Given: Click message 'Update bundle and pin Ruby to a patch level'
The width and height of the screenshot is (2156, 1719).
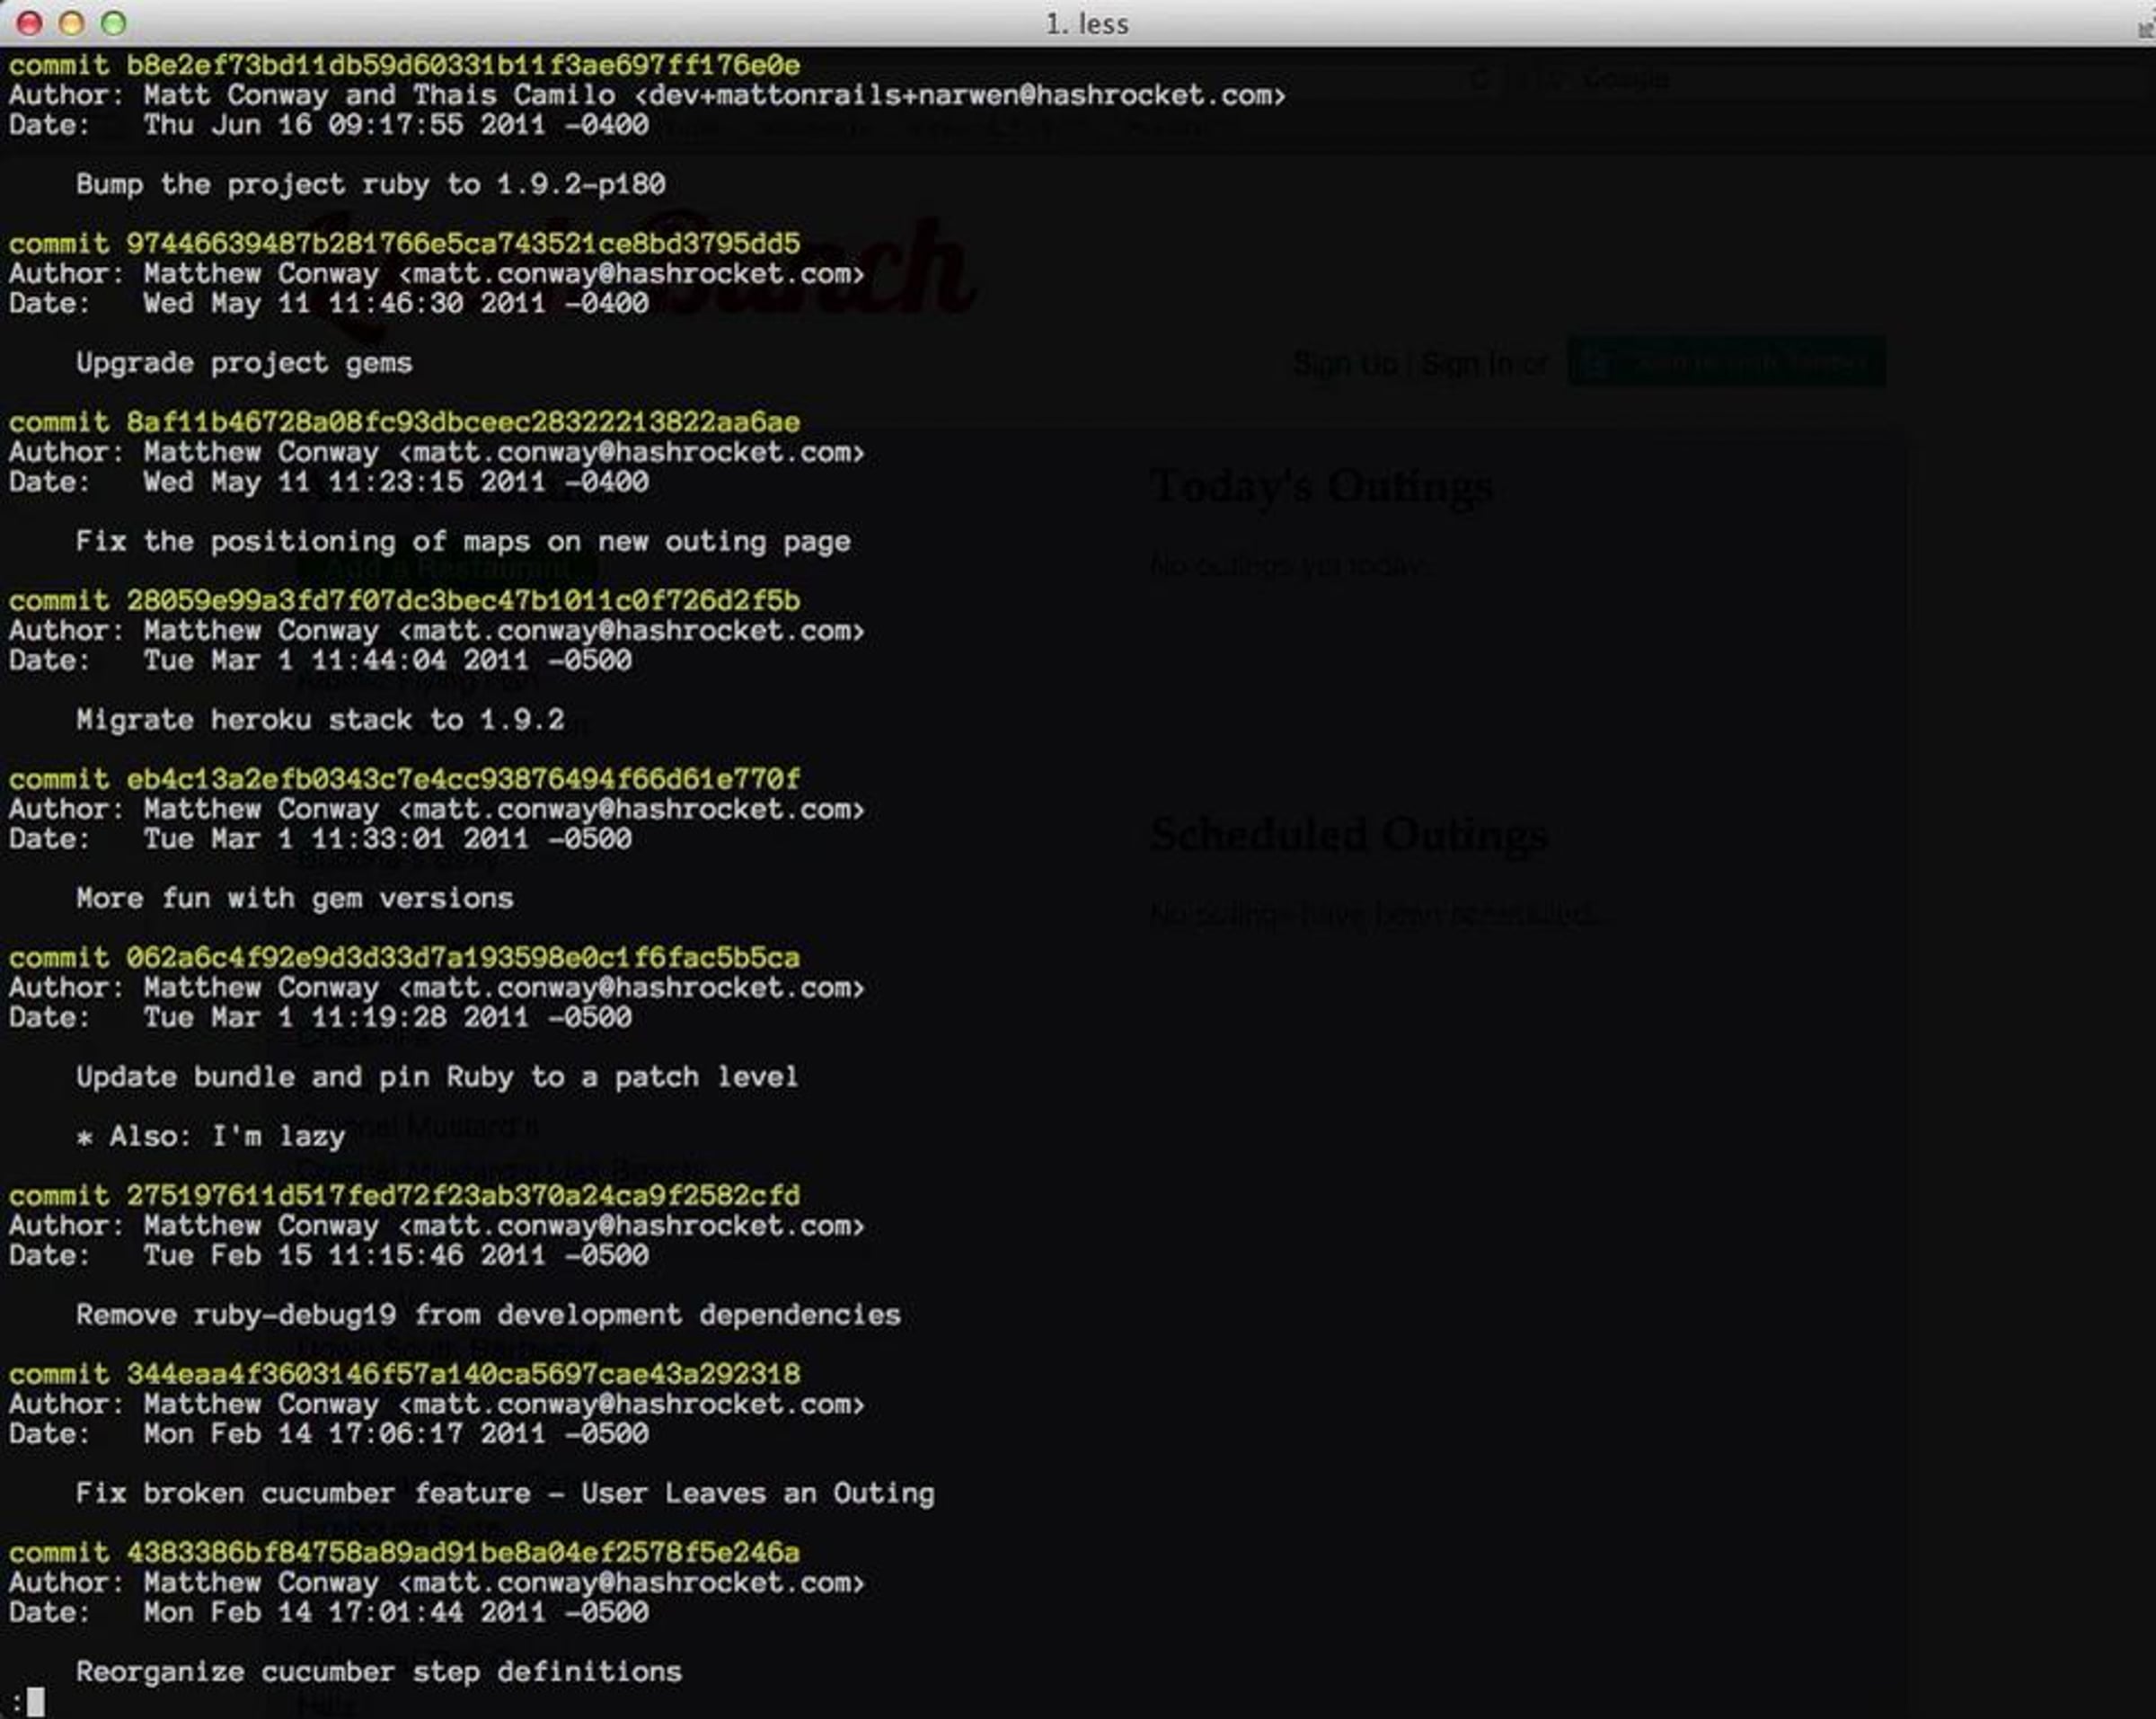Looking at the screenshot, I should 437,1077.
